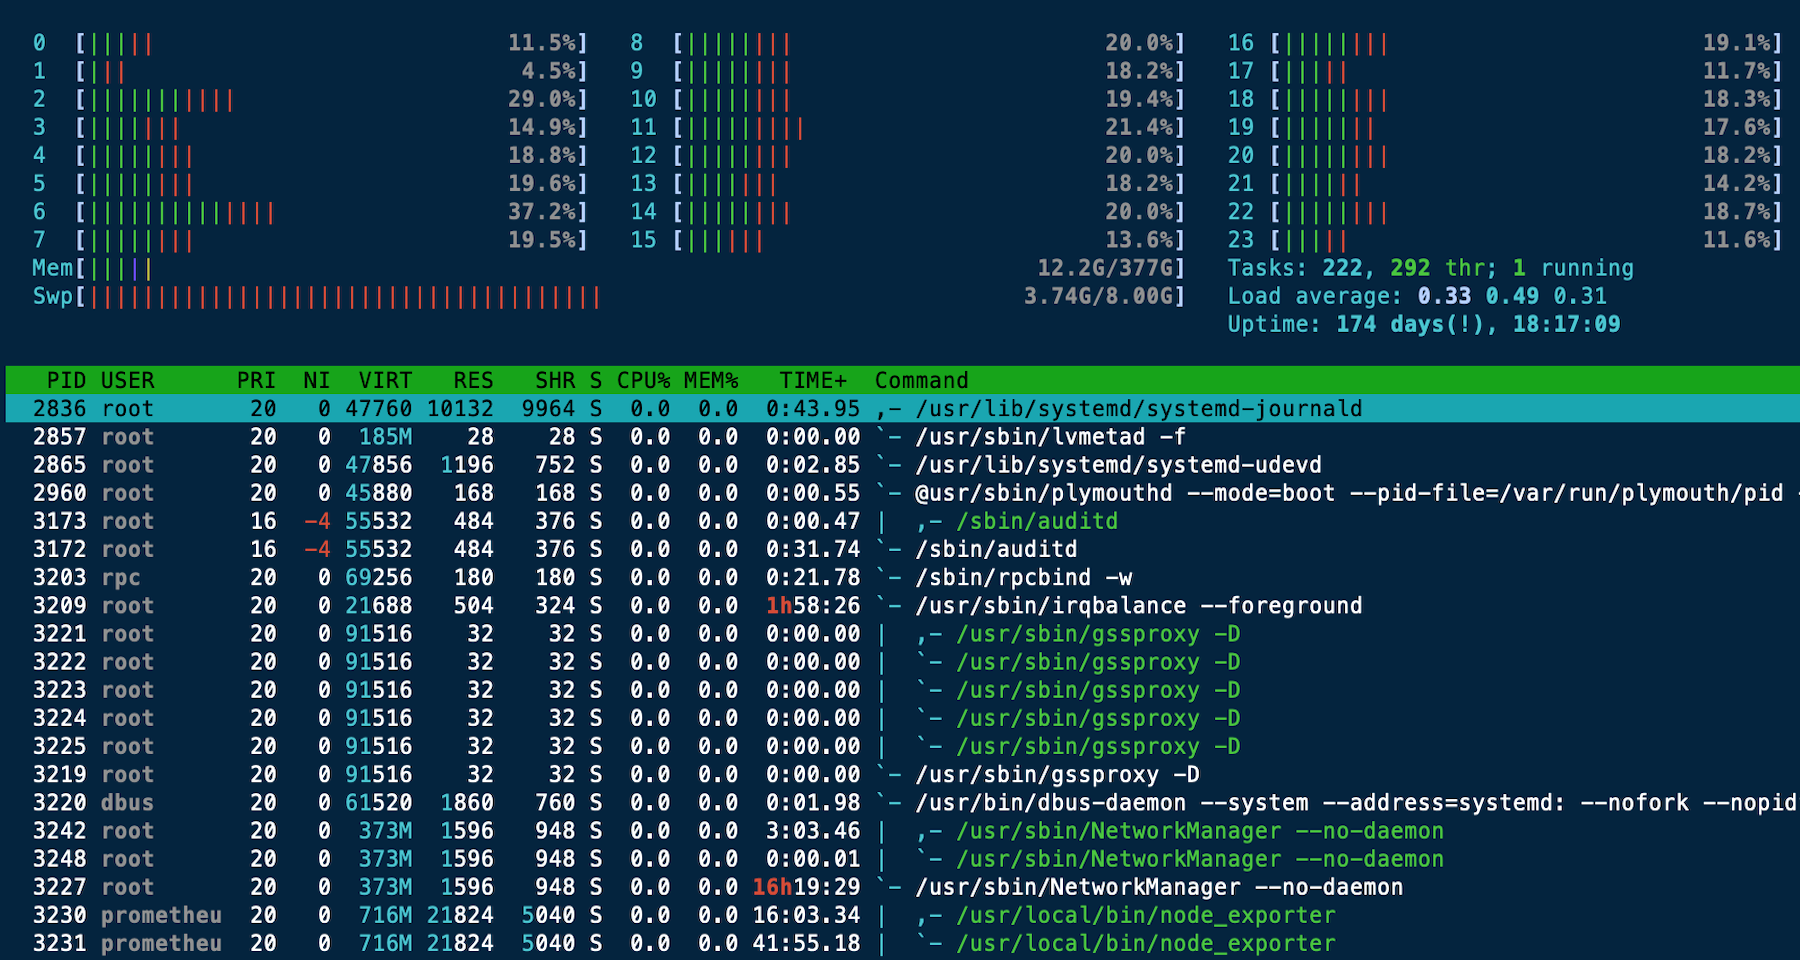Select the /sbin/auditd row with PID 3172
Screen dimensions: 1800x960
coord(902,549)
